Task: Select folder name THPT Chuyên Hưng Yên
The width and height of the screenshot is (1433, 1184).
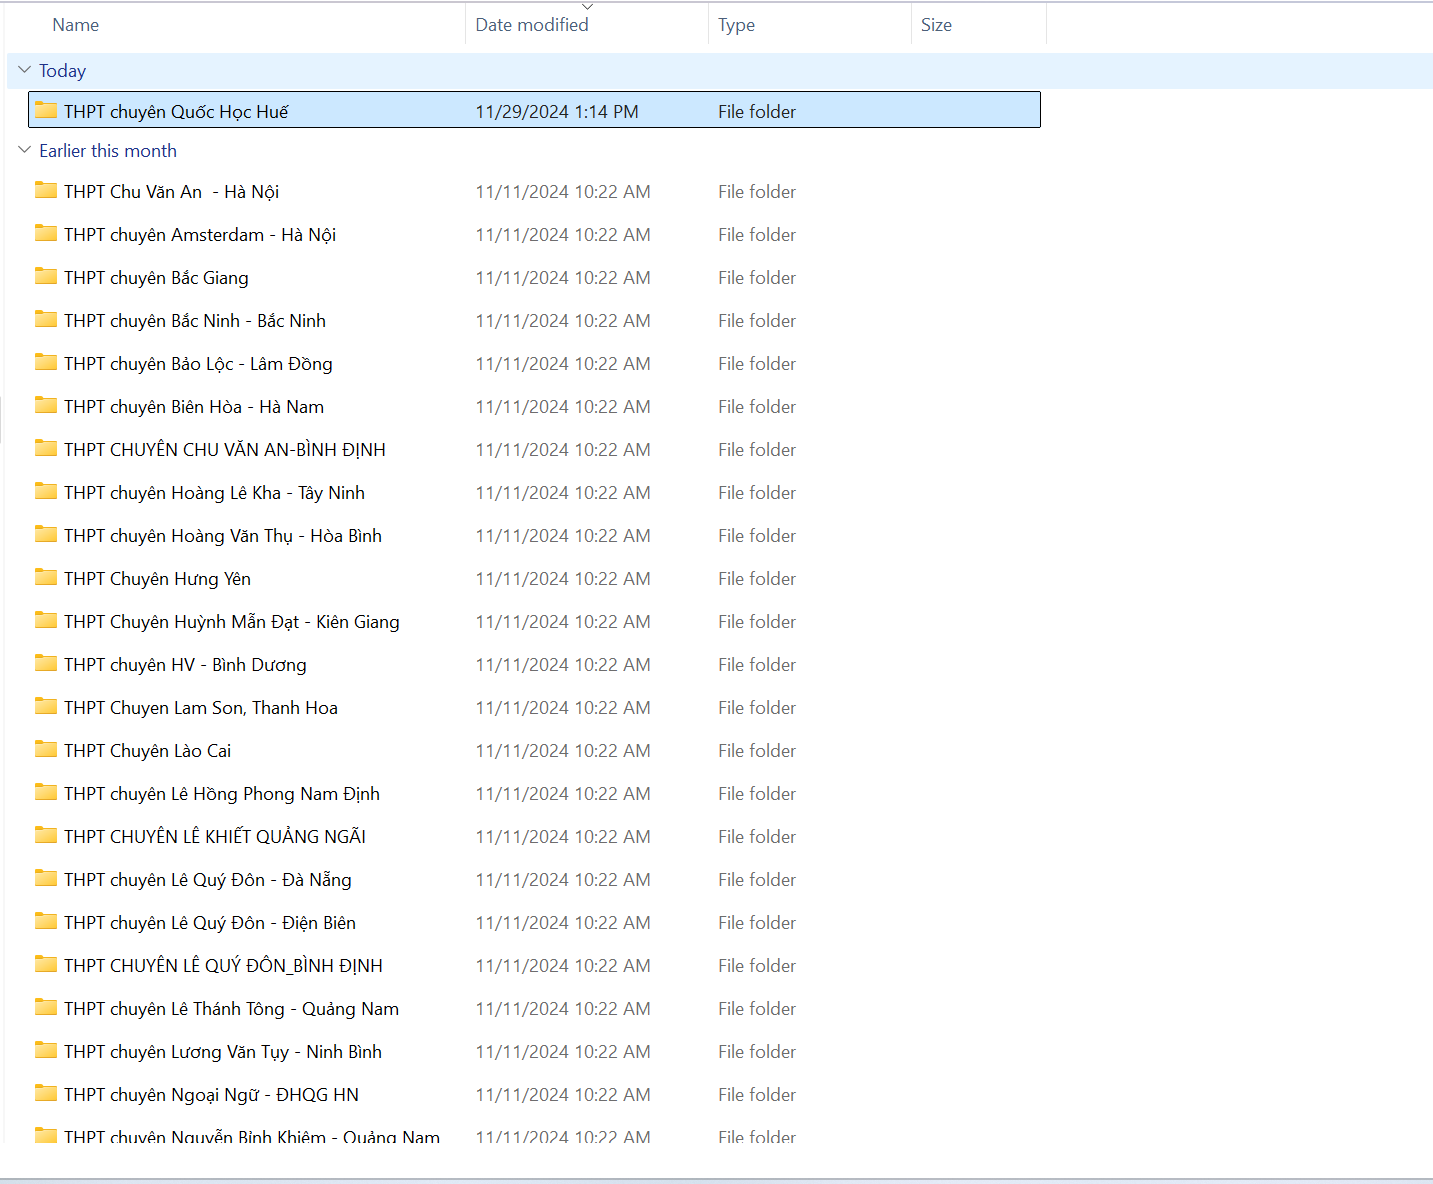Action: pyautogui.click(x=157, y=579)
